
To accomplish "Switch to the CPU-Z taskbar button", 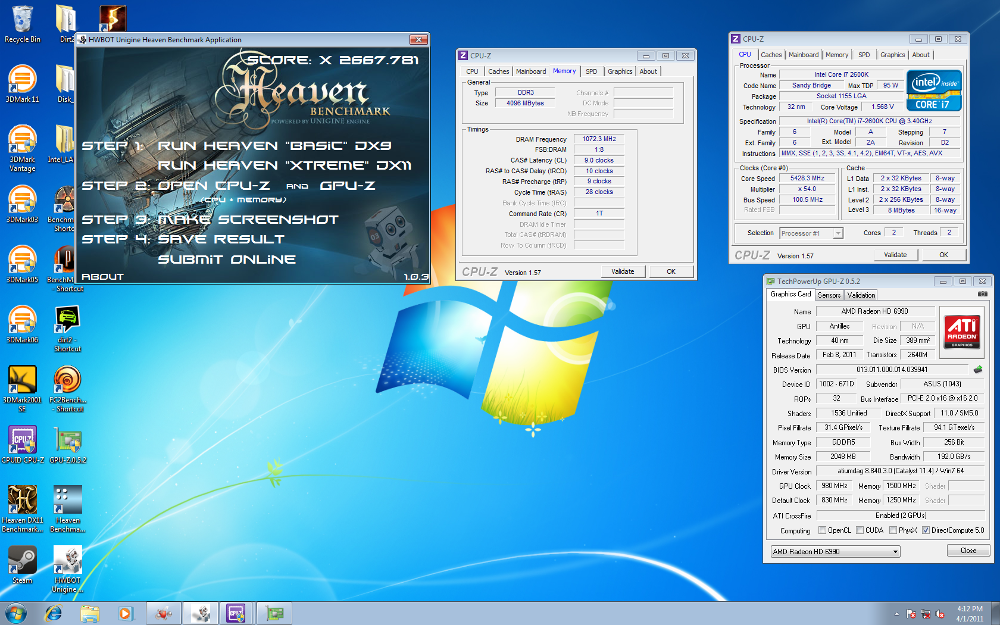I will coord(237,614).
